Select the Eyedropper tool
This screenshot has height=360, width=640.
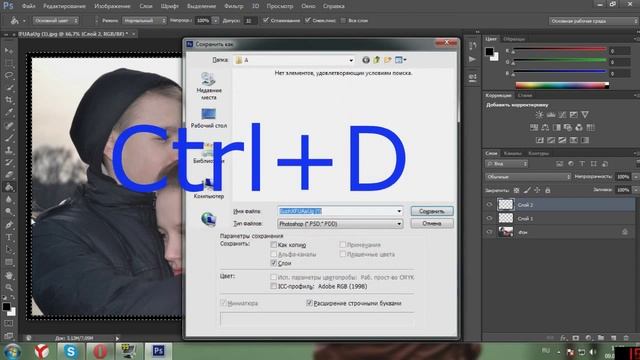click(9, 112)
